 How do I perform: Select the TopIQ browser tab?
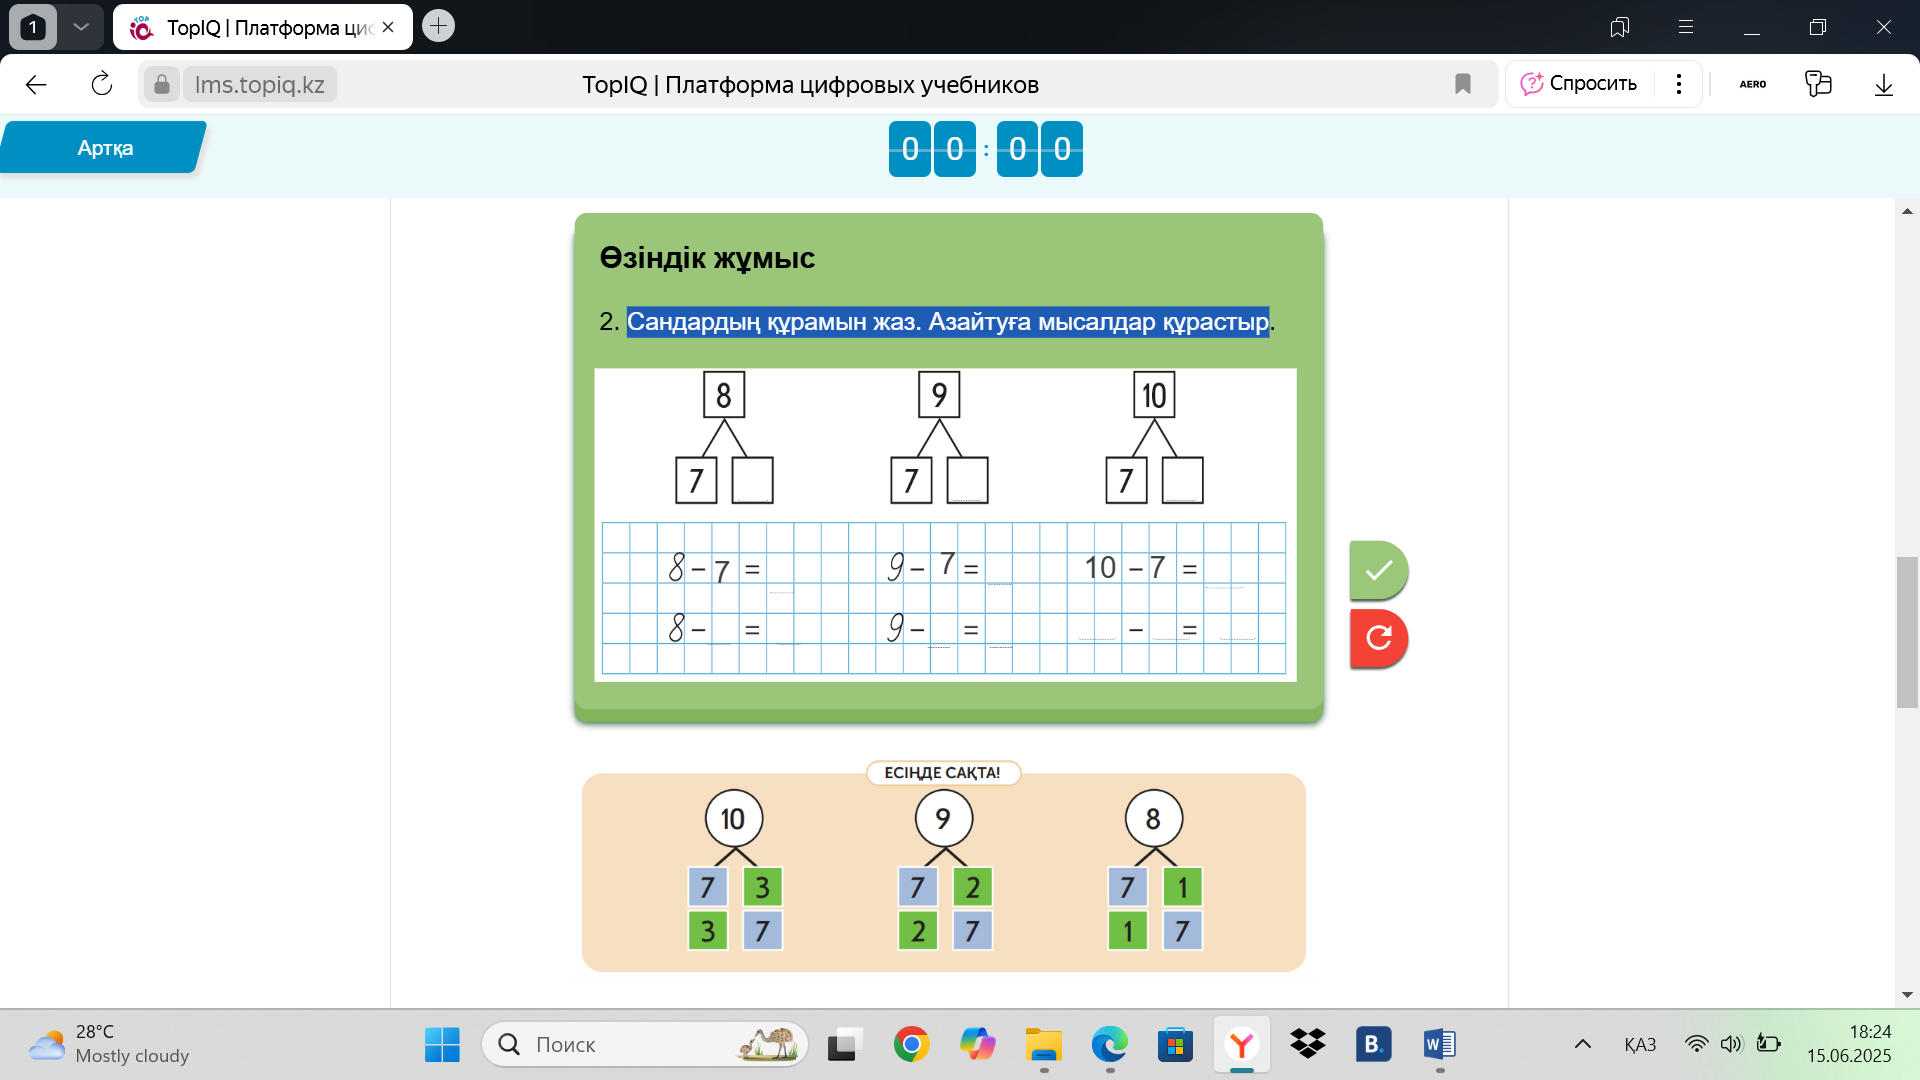click(262, 27)
